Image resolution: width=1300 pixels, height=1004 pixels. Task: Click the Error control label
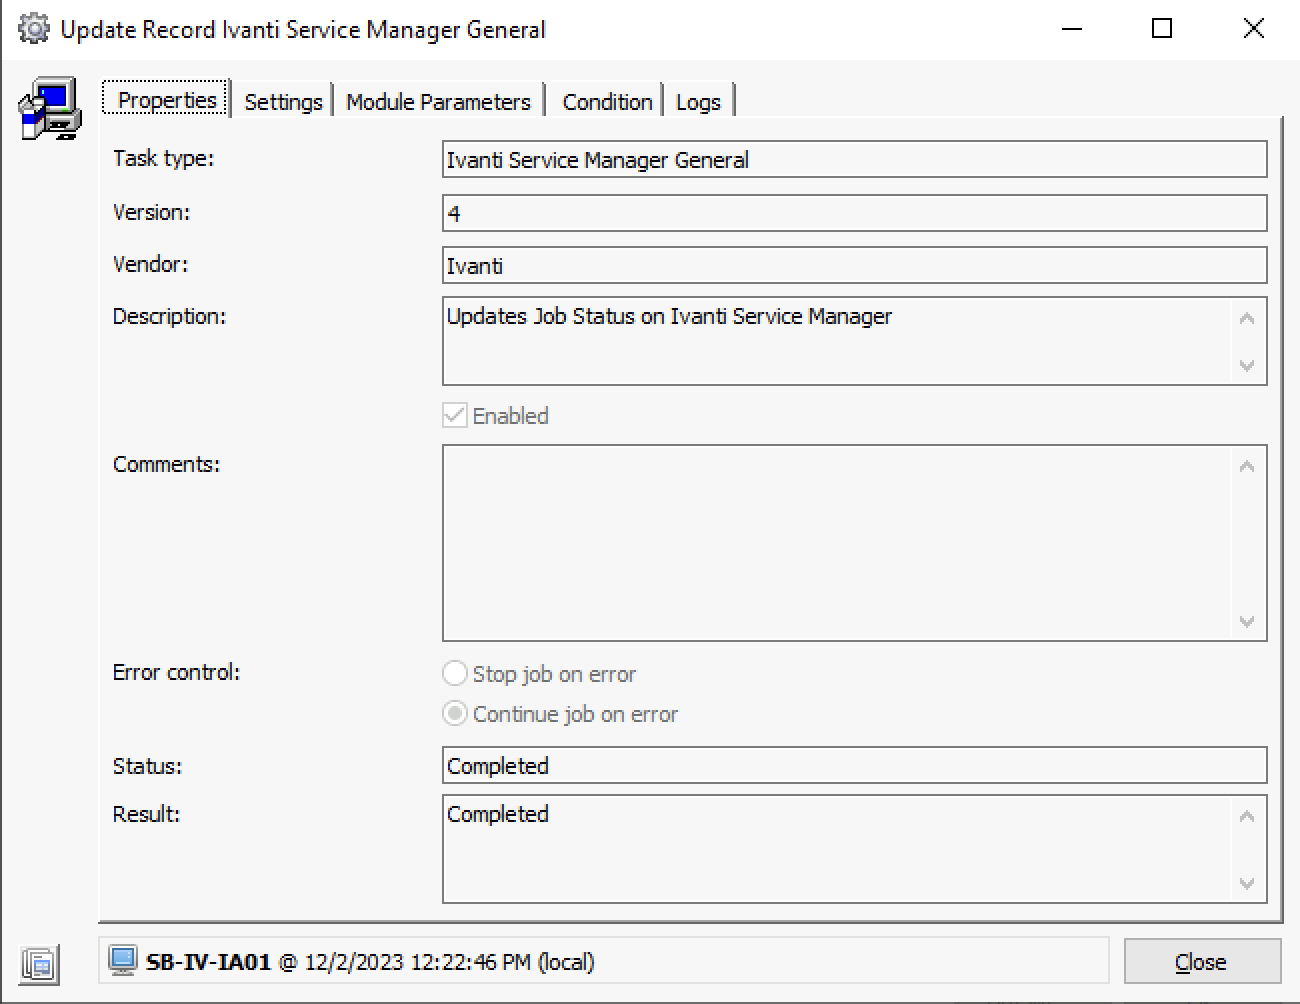click(x=177, y=673)
